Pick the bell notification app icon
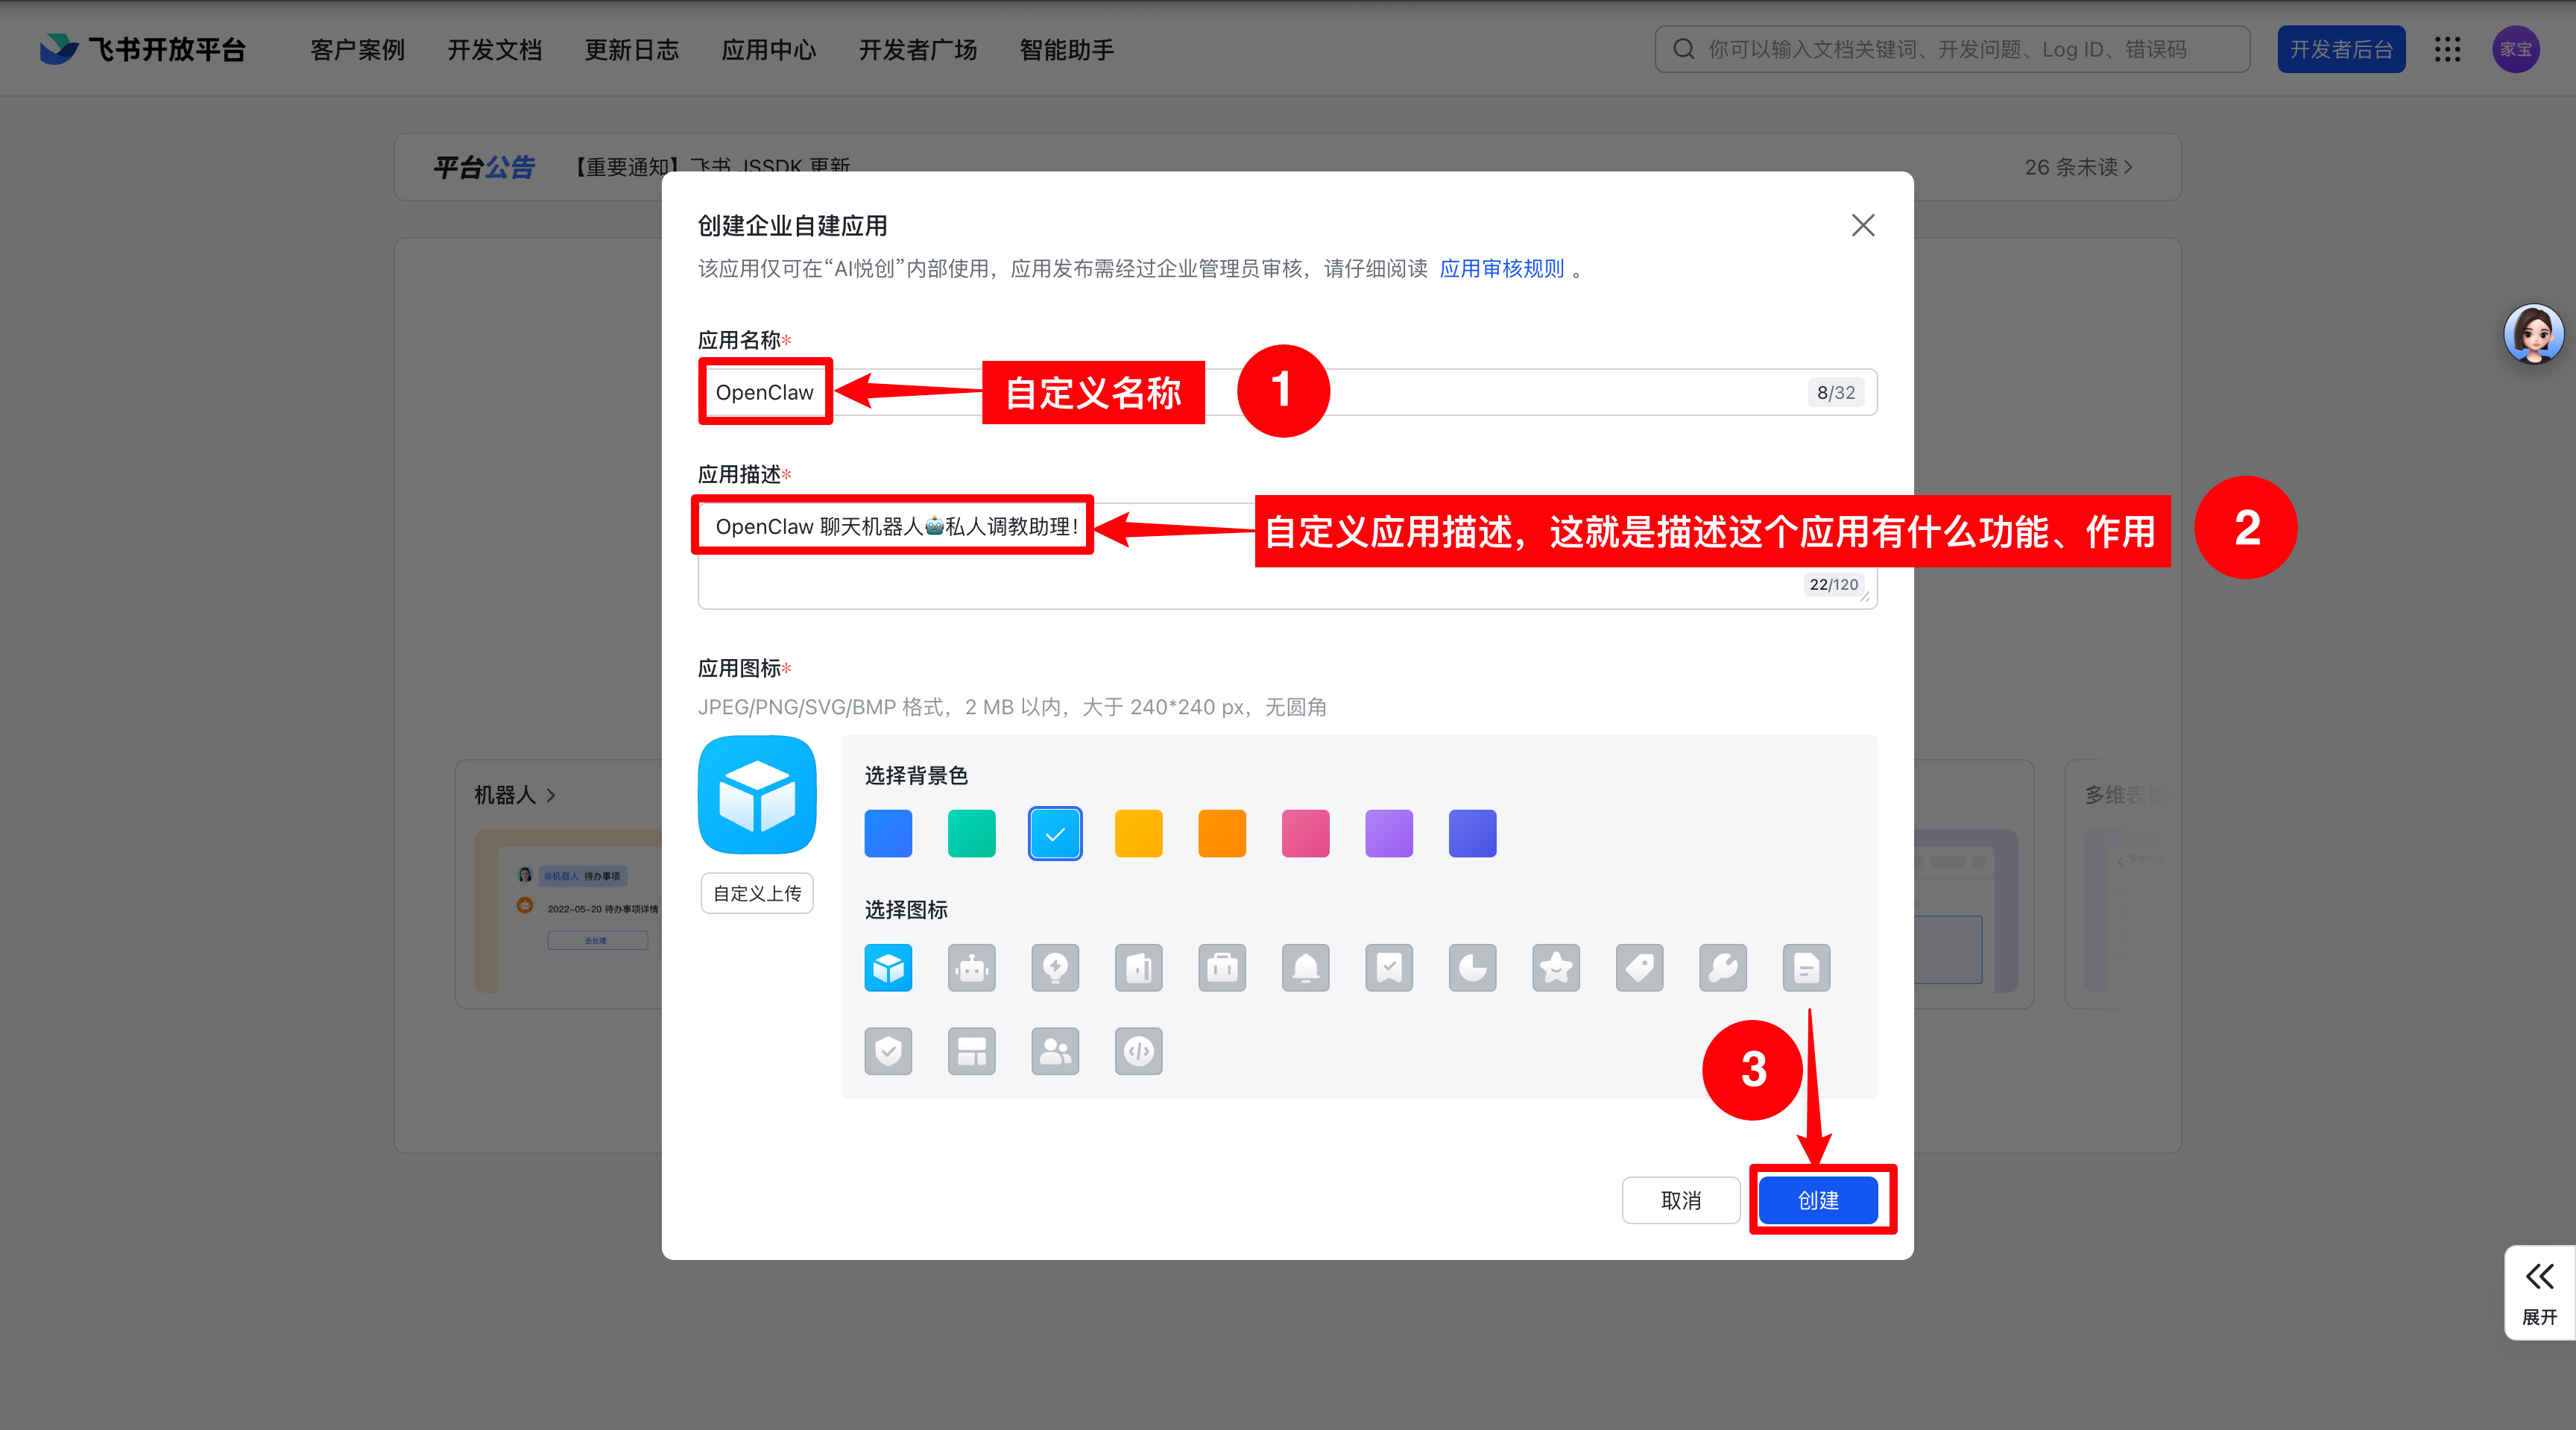 [1305, 967]
